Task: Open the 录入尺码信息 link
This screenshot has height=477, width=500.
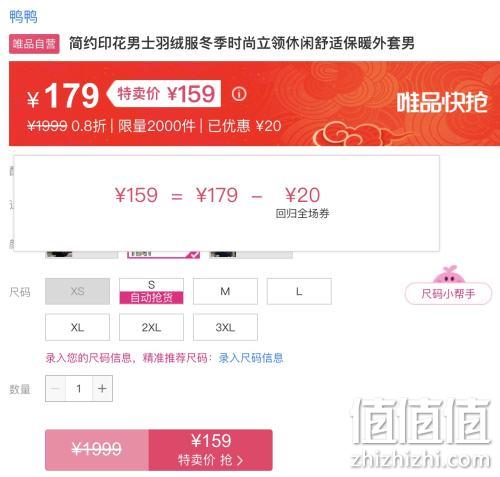Action: [251, 358]
